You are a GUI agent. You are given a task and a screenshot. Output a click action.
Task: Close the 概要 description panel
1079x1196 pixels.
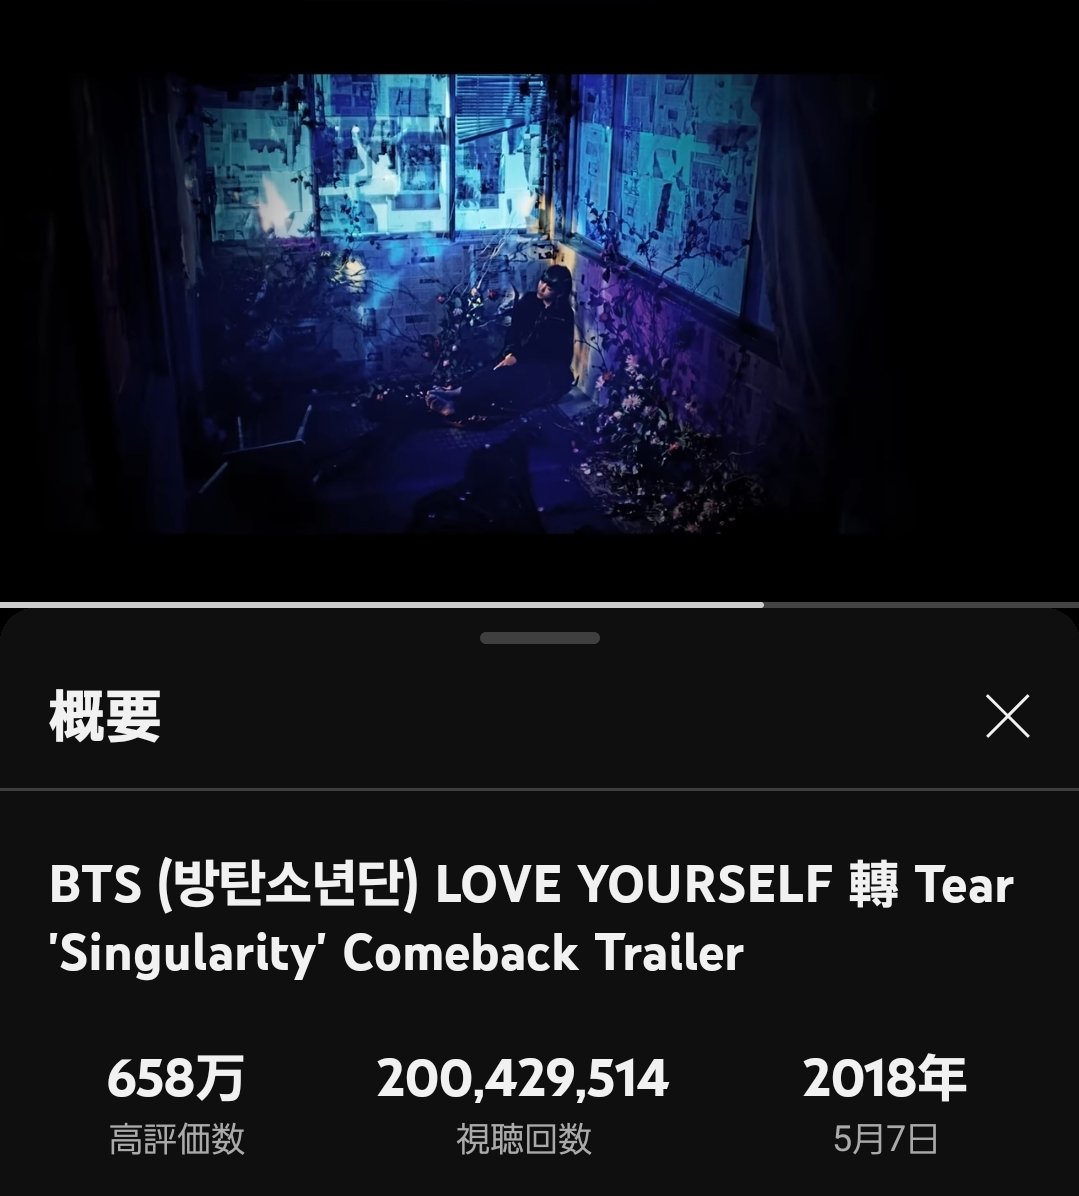click(x=1007, y=715)
